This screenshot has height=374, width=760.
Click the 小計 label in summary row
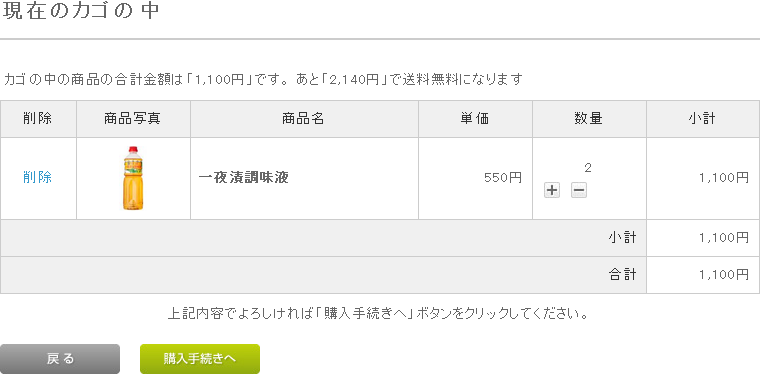pyautogui.click(x=623, y=237)
